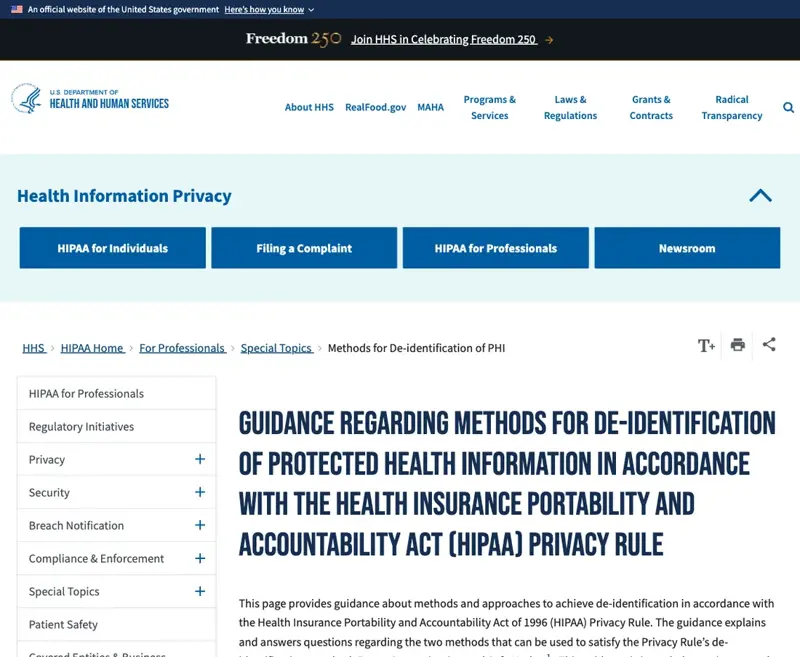Image resolution: width=800 pixels, height=657 pixels.
Task: Expand the "Here's how you know" chevron
Action: click(311, 10)
